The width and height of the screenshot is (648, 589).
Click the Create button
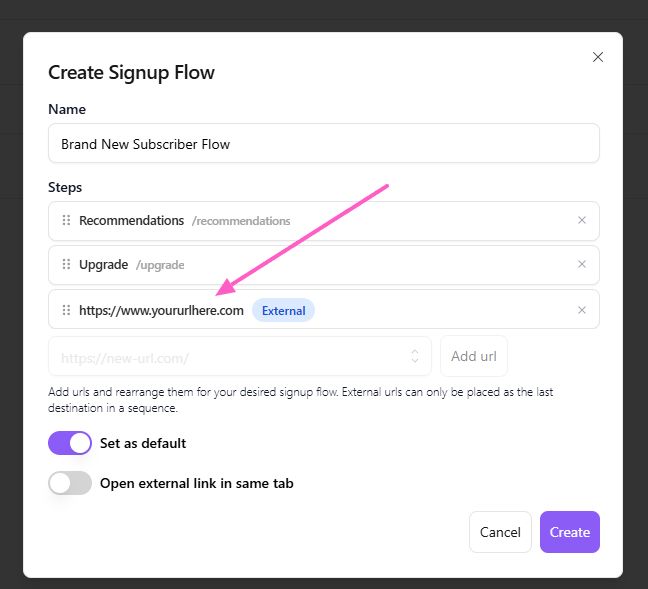[x=569, y=532]
